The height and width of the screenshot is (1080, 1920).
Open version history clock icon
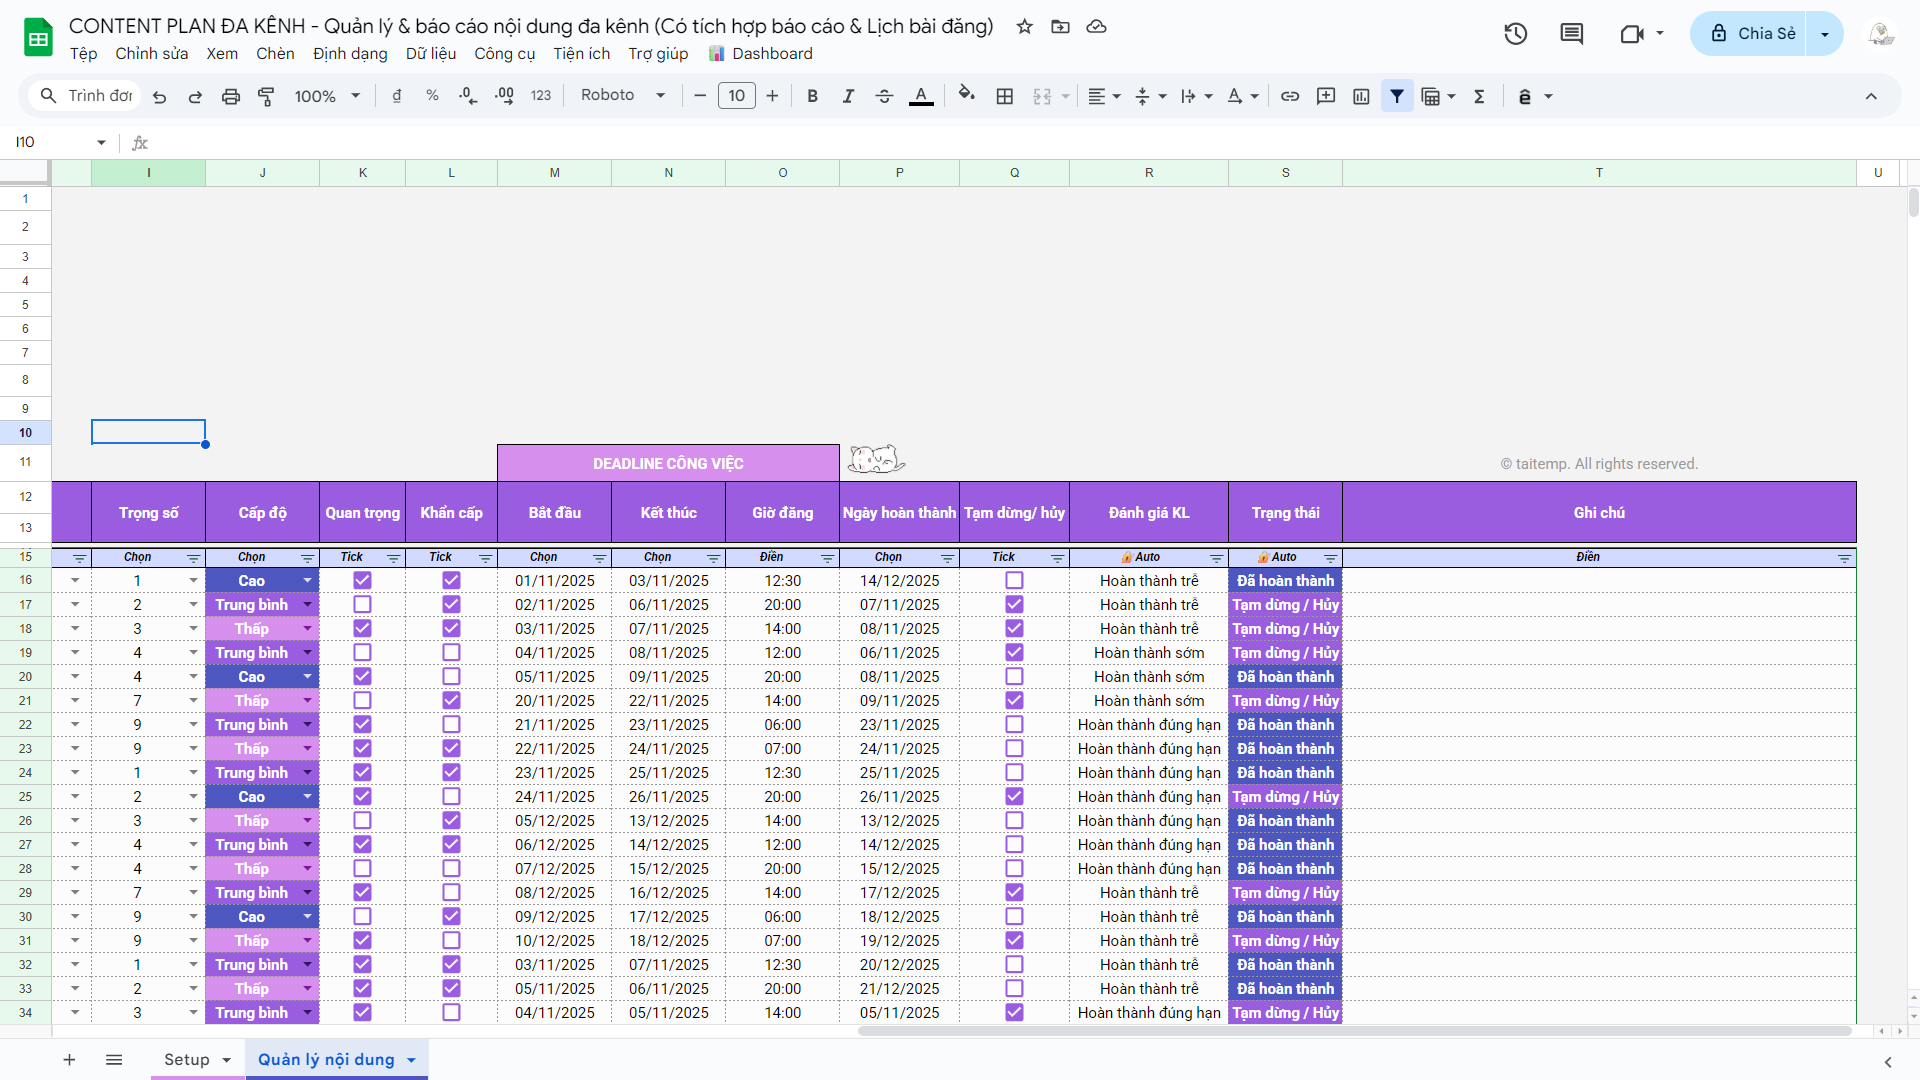pos(1516,34)
